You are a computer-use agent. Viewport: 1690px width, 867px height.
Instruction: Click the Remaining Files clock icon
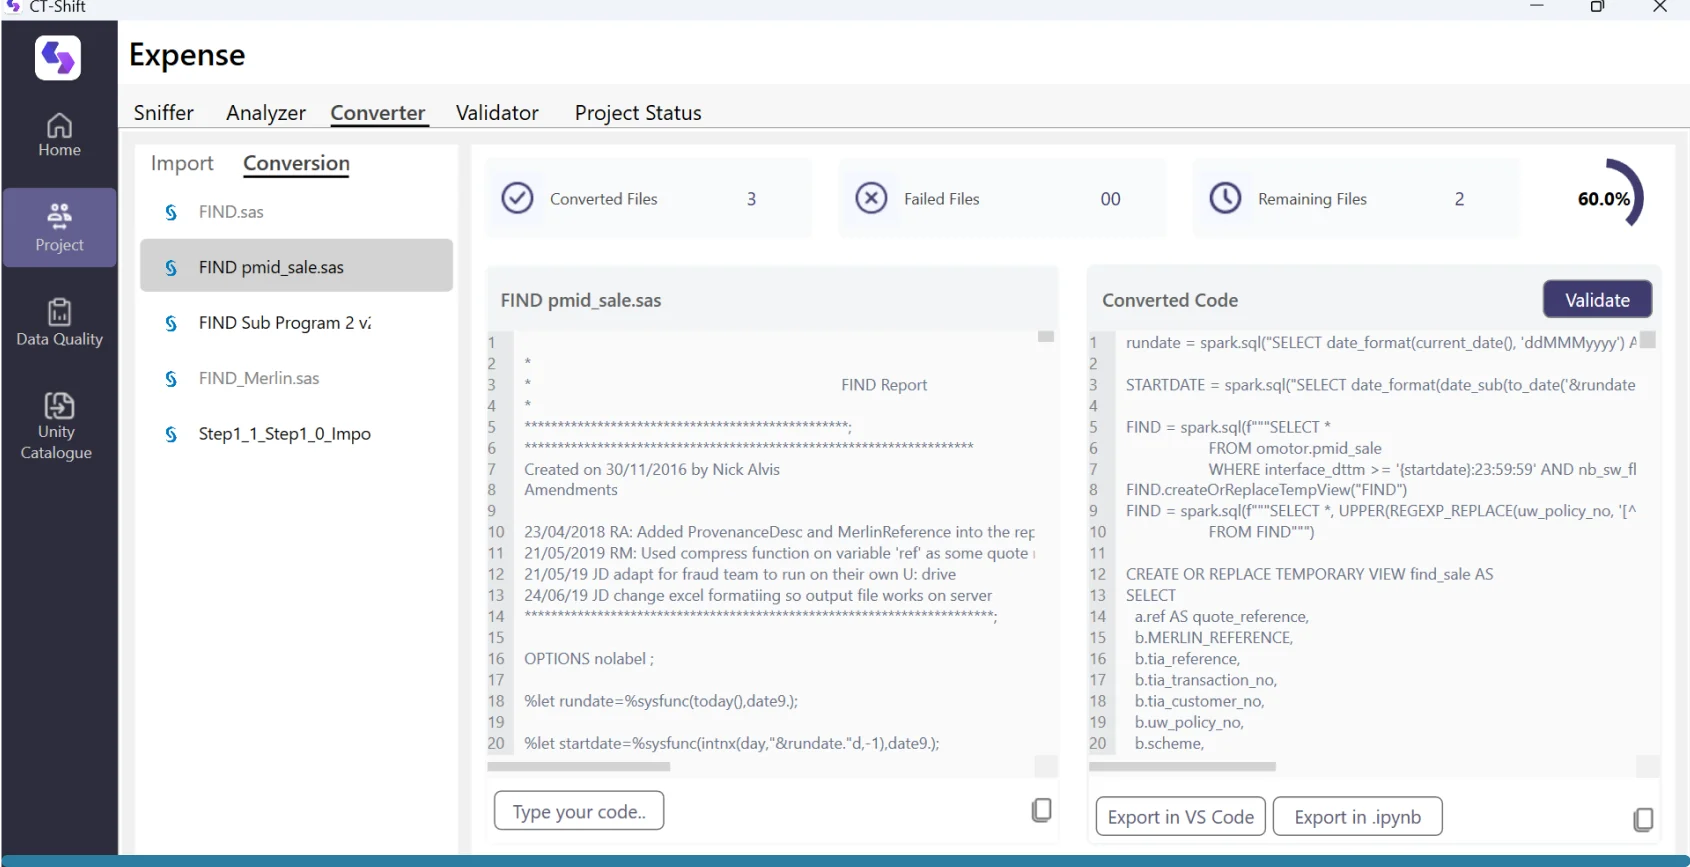pyautogui.click(x=1225, y=198)
